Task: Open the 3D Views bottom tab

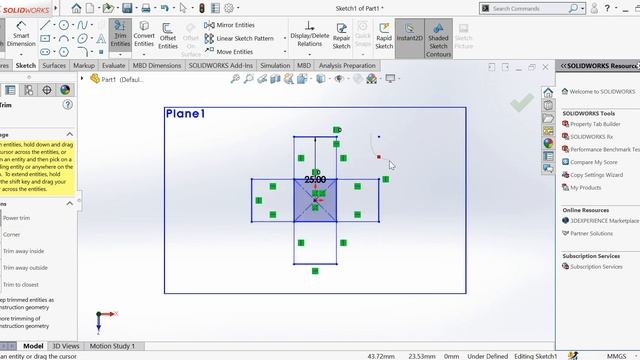Action: (x=65, y=346)
